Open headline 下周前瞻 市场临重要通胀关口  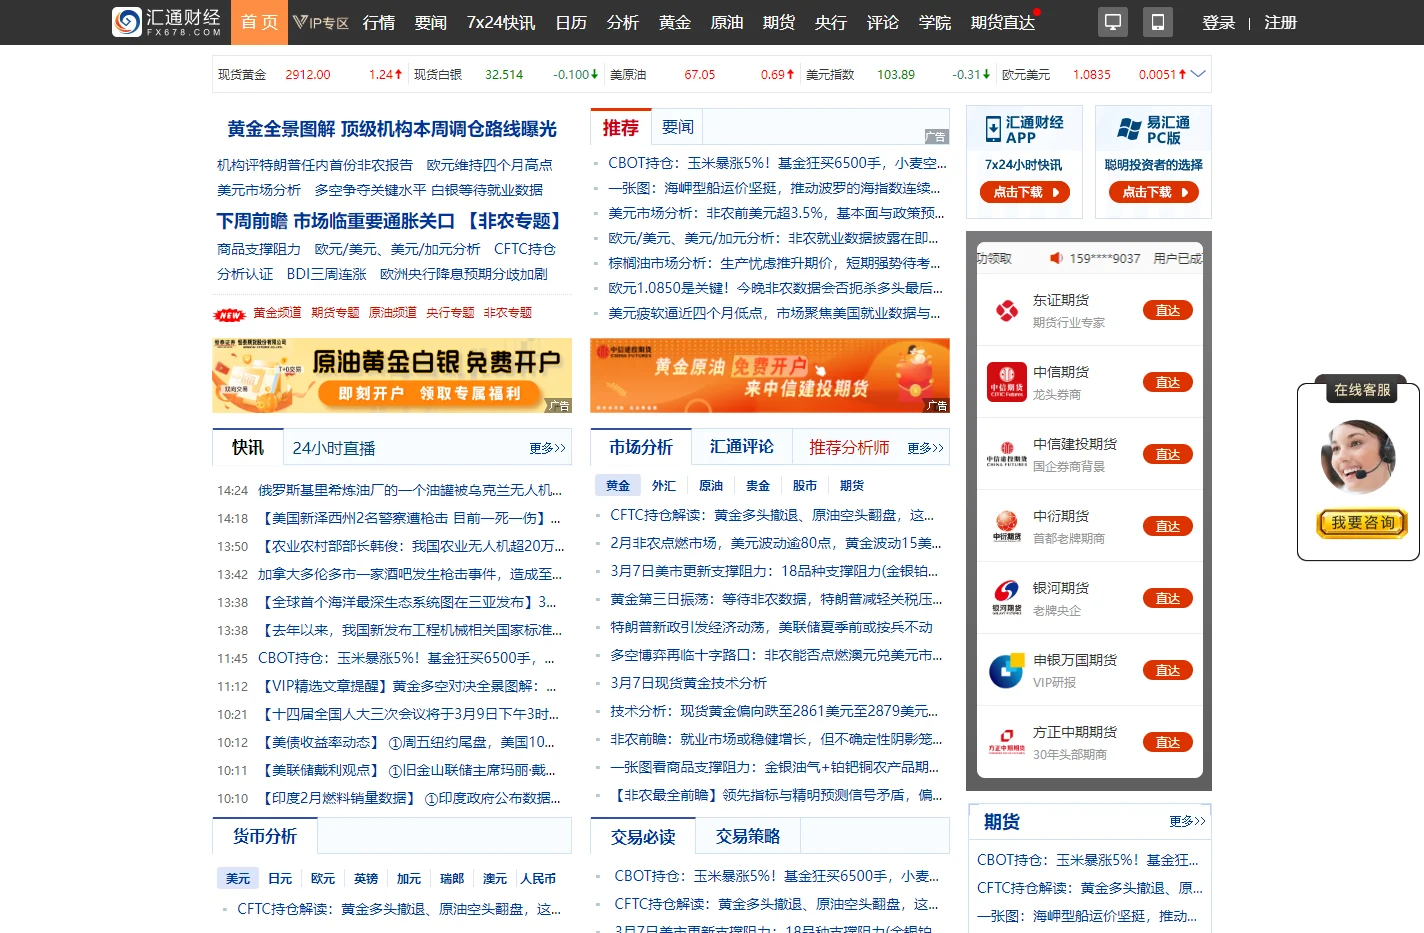tap(335, 221)
